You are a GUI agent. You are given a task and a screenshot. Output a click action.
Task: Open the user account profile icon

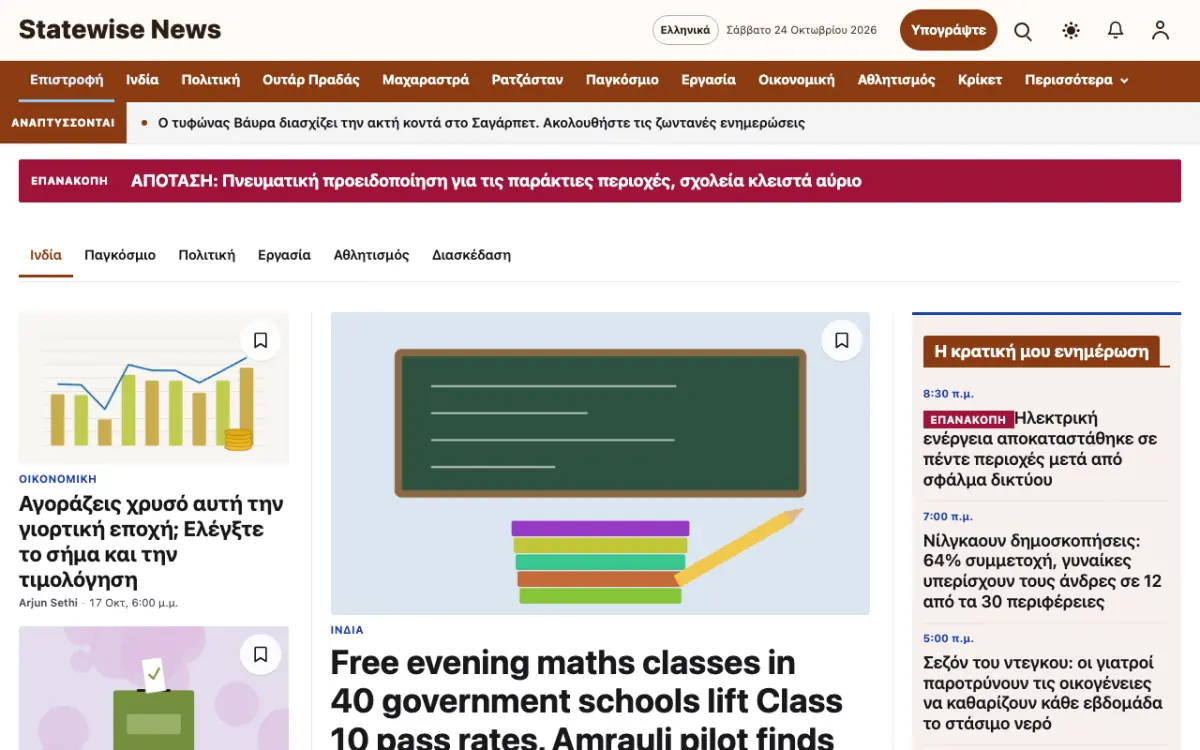(x=1160, y=31)
